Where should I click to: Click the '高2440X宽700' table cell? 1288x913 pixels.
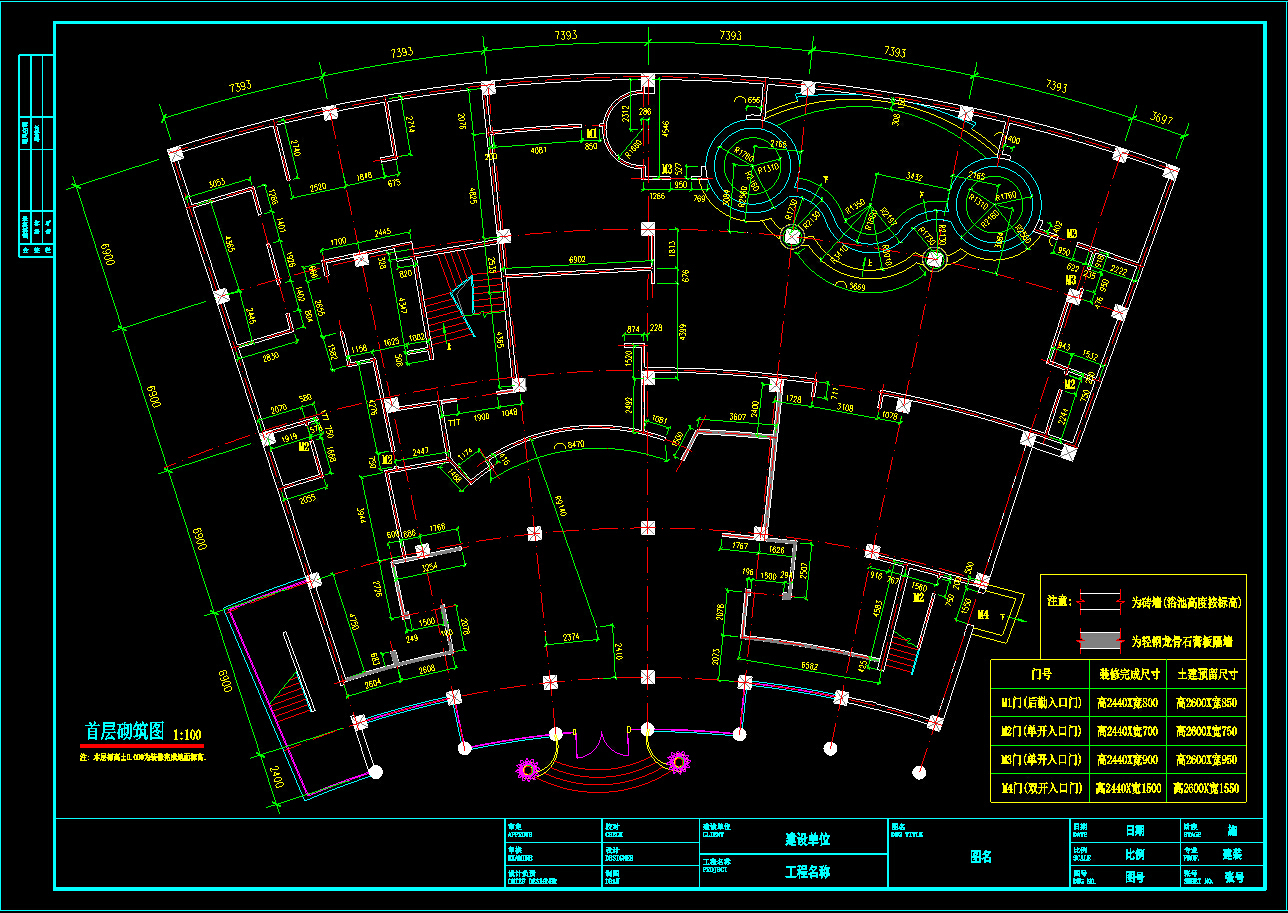[x=1128, y=732]
